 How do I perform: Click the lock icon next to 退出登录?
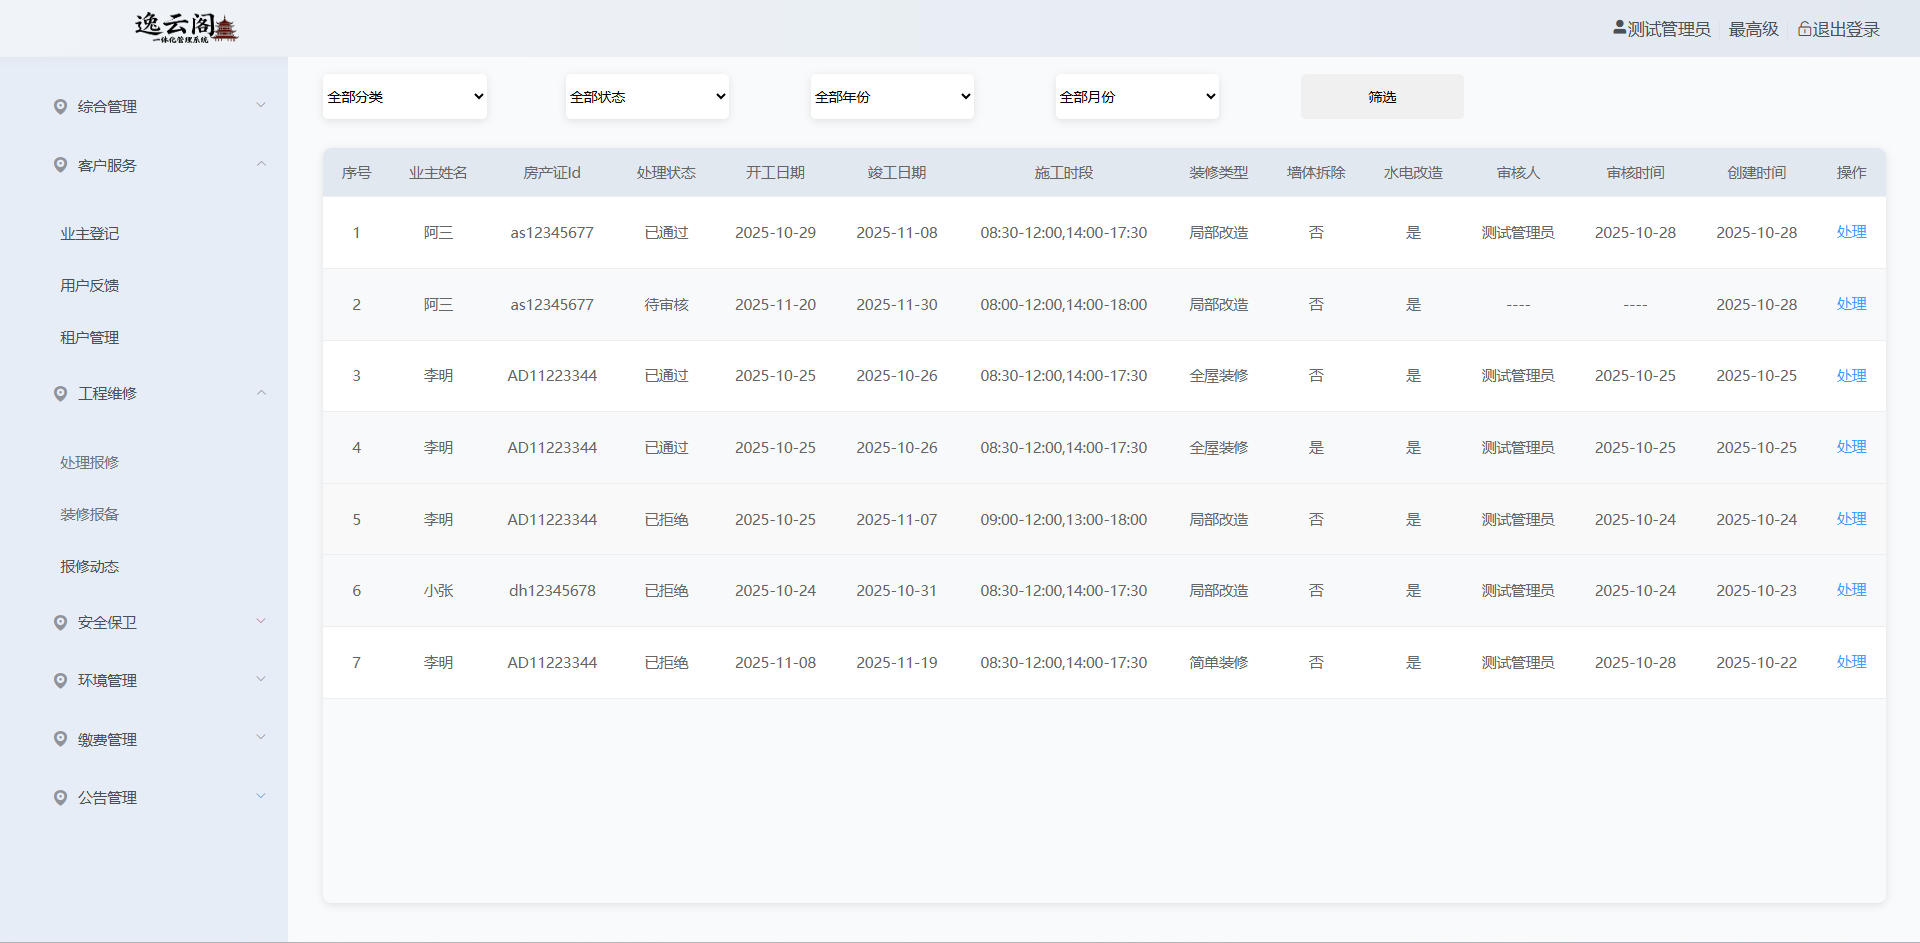pyautogui.click(x=1804, y=29)
